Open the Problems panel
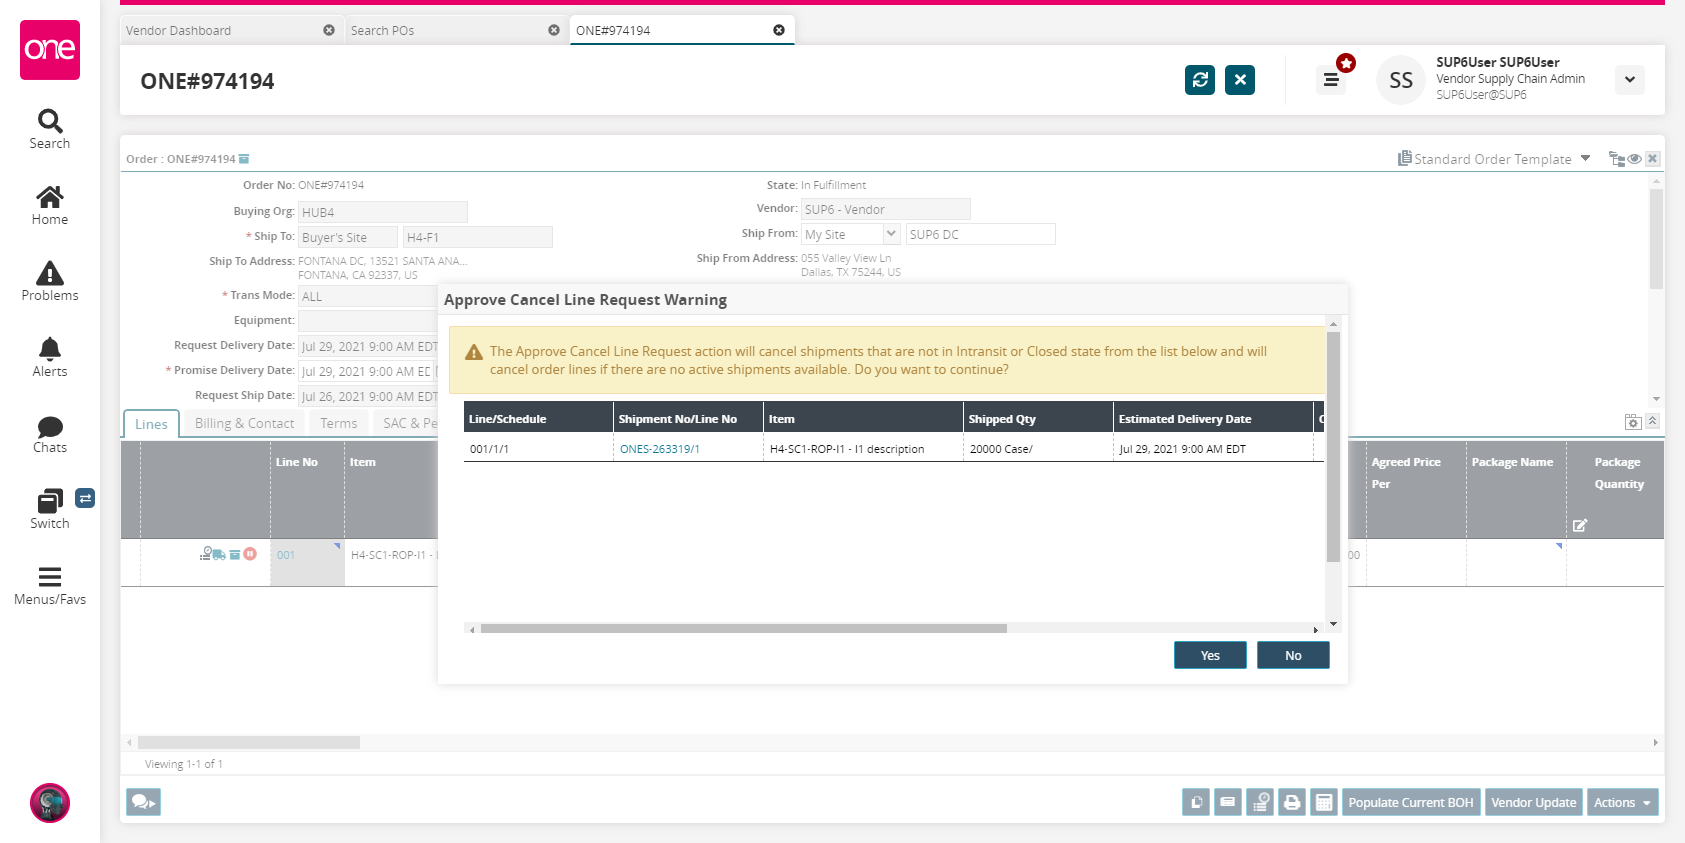The image size is (1685, 843). [50, 282]
